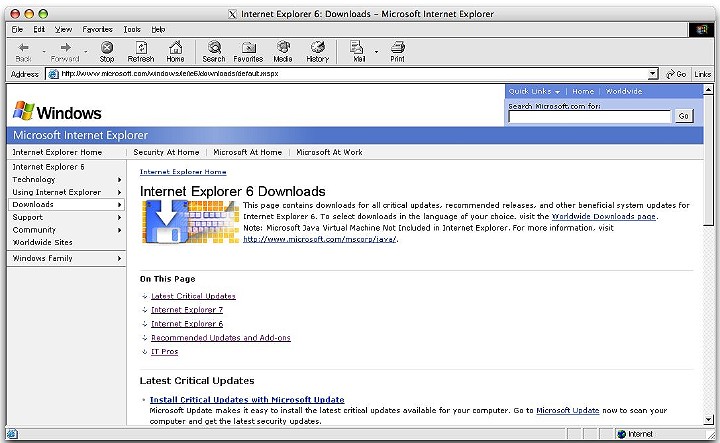Open the Microsoft At Home tab

(248, 152)
